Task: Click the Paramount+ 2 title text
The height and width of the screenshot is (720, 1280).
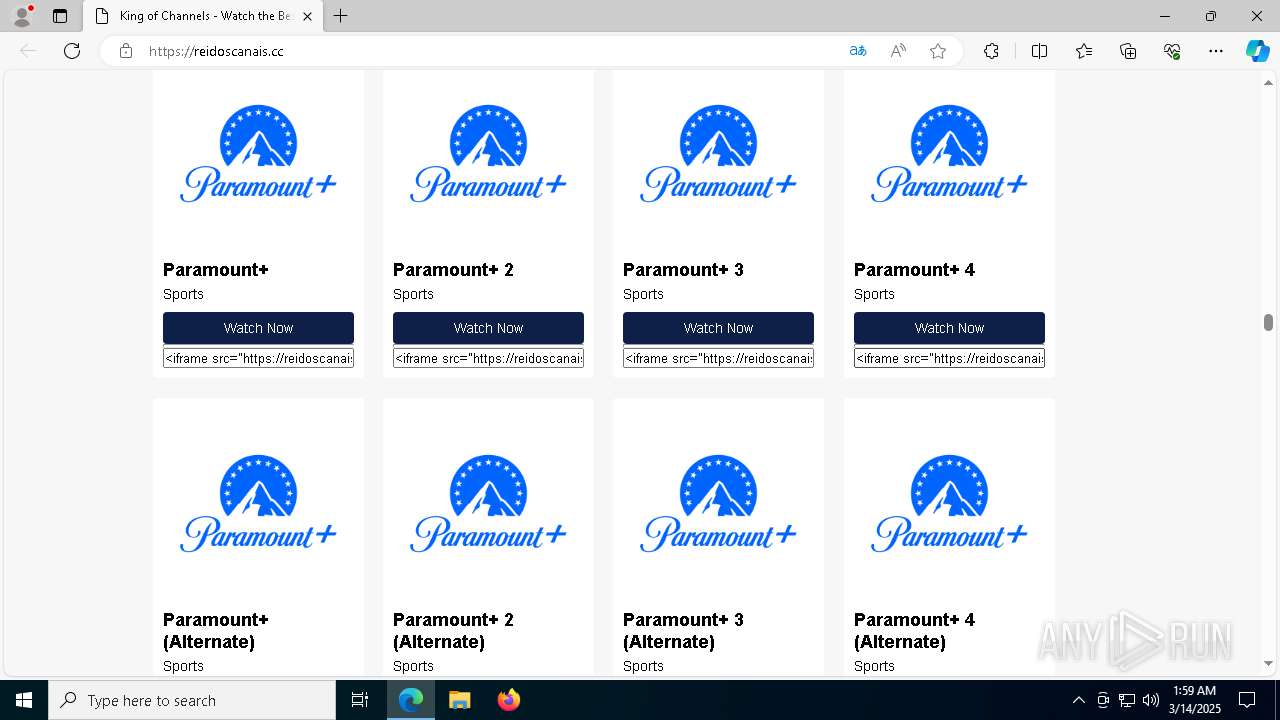Action: pyautogui.click(x=453, y=270)
